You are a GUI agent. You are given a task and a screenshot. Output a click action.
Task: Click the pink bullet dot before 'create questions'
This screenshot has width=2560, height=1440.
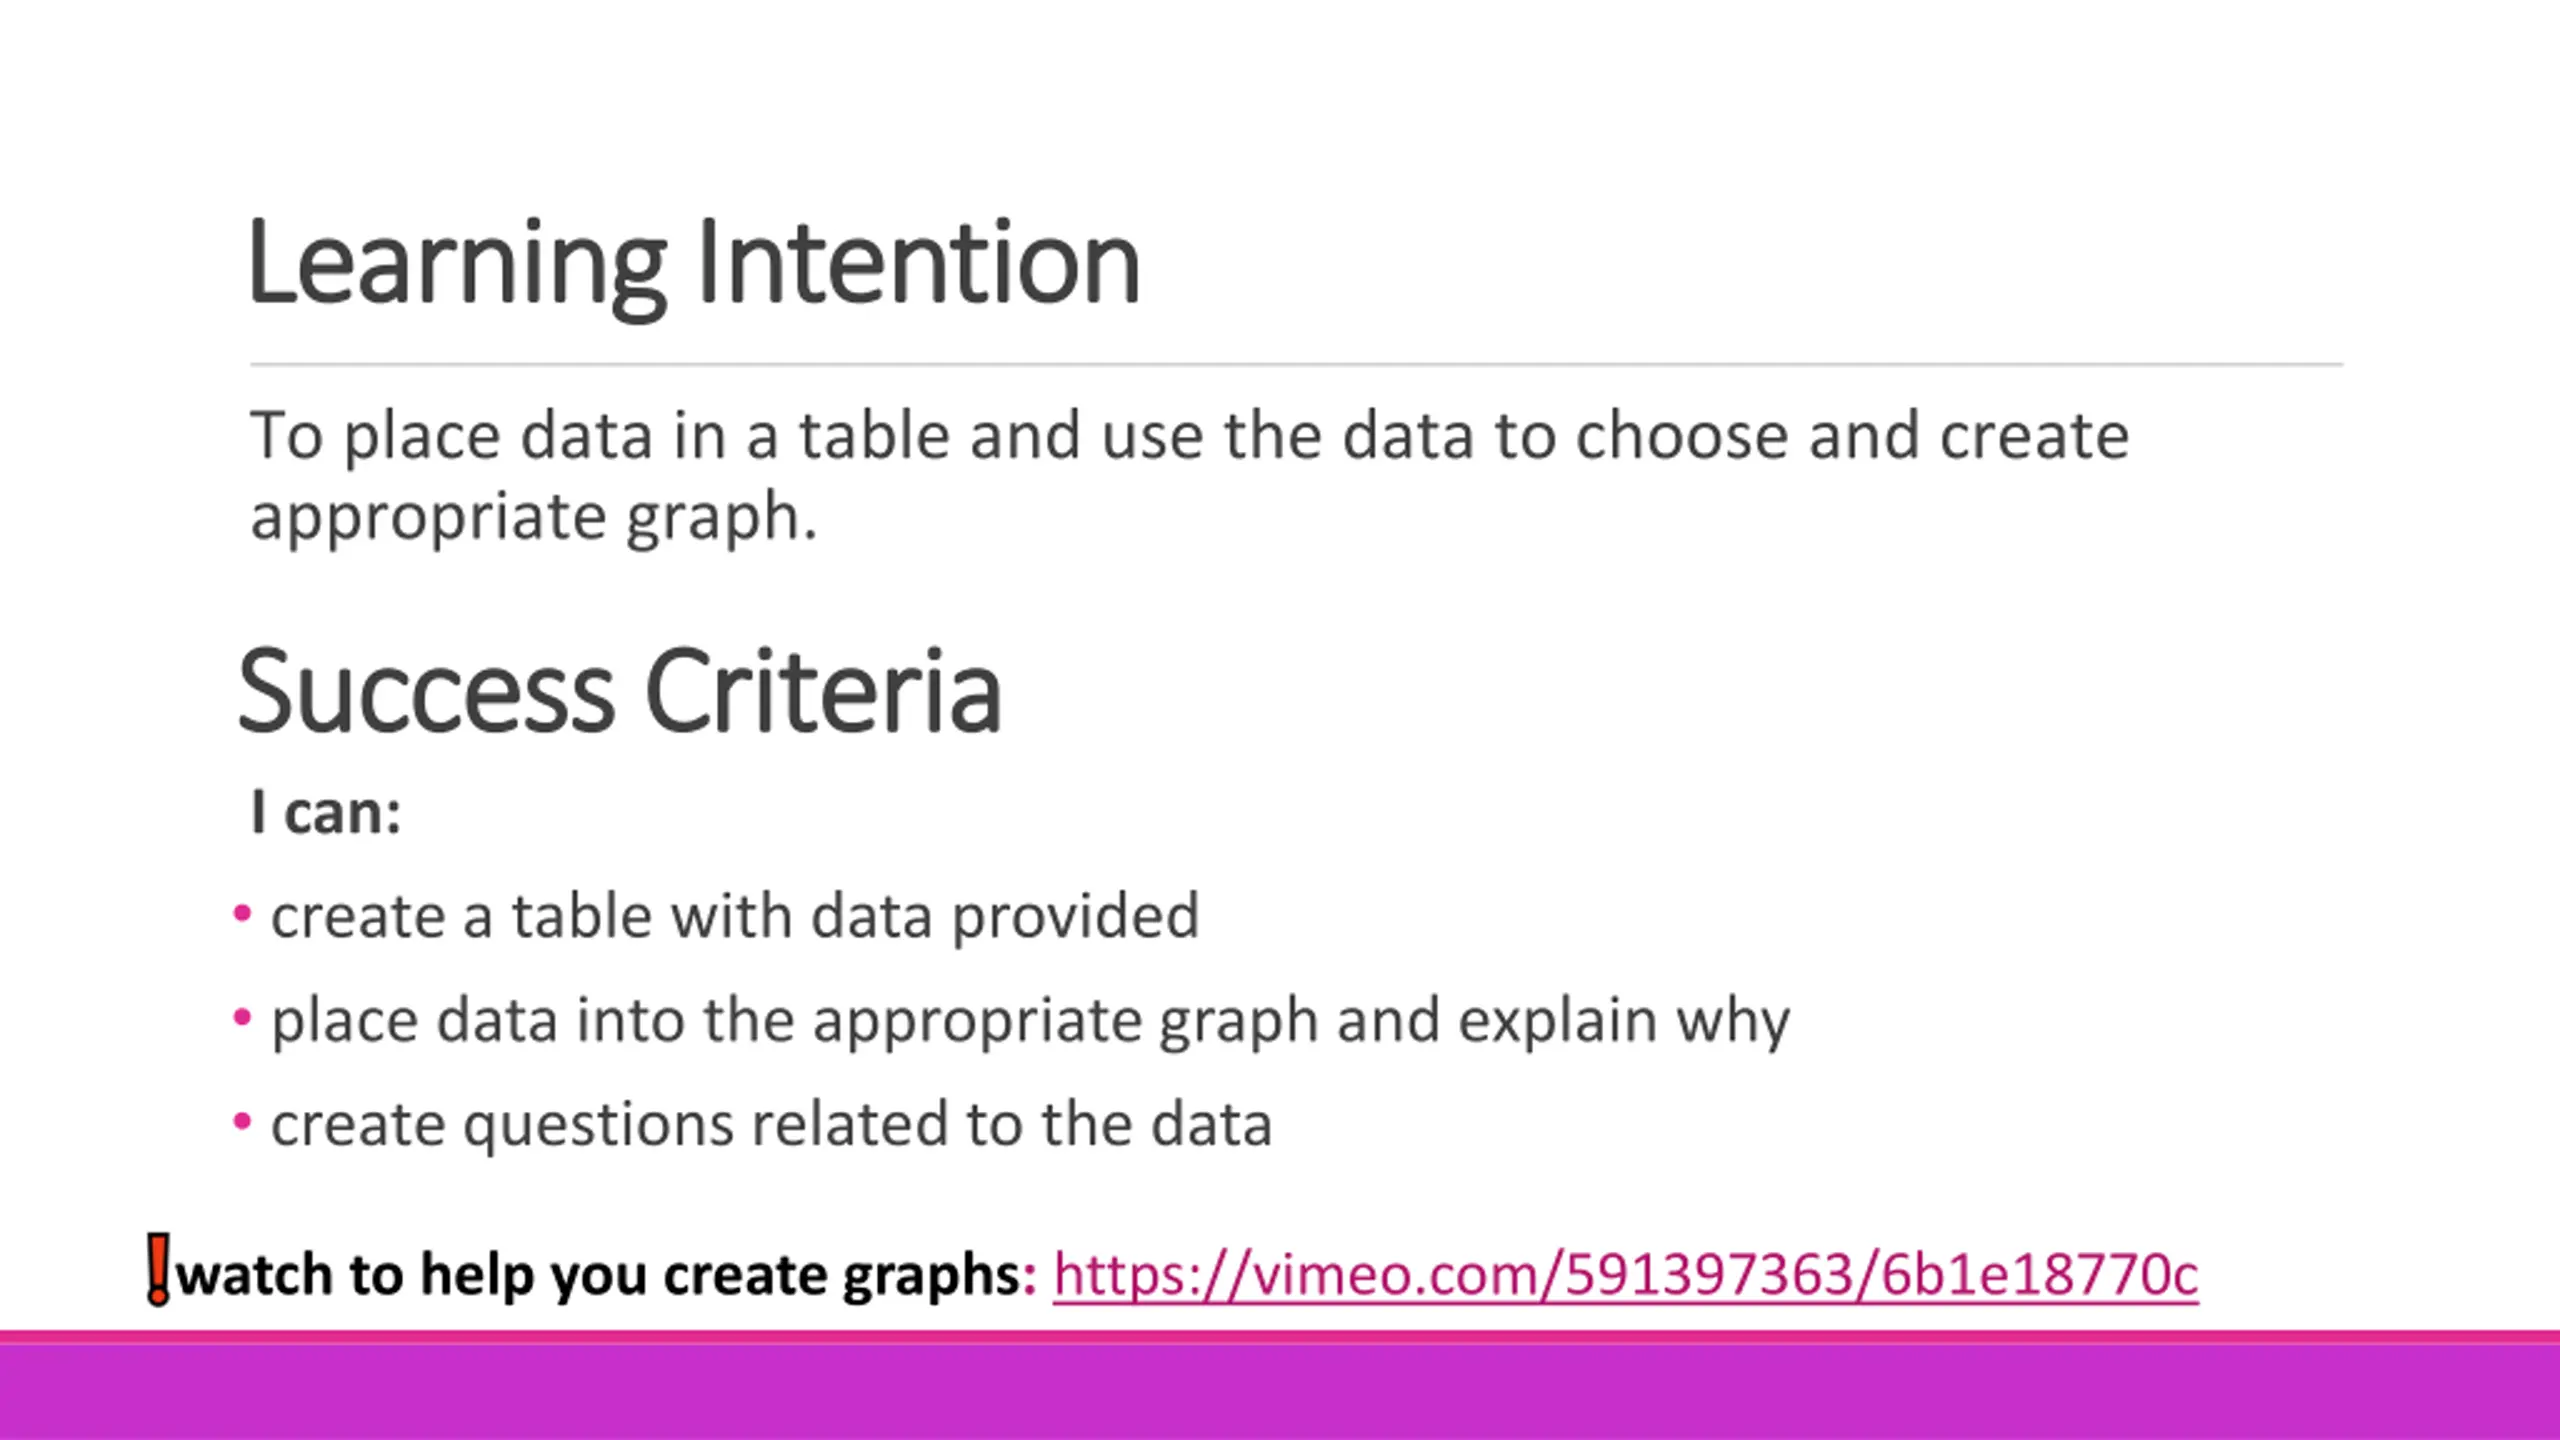click(x=242, y=1122)
